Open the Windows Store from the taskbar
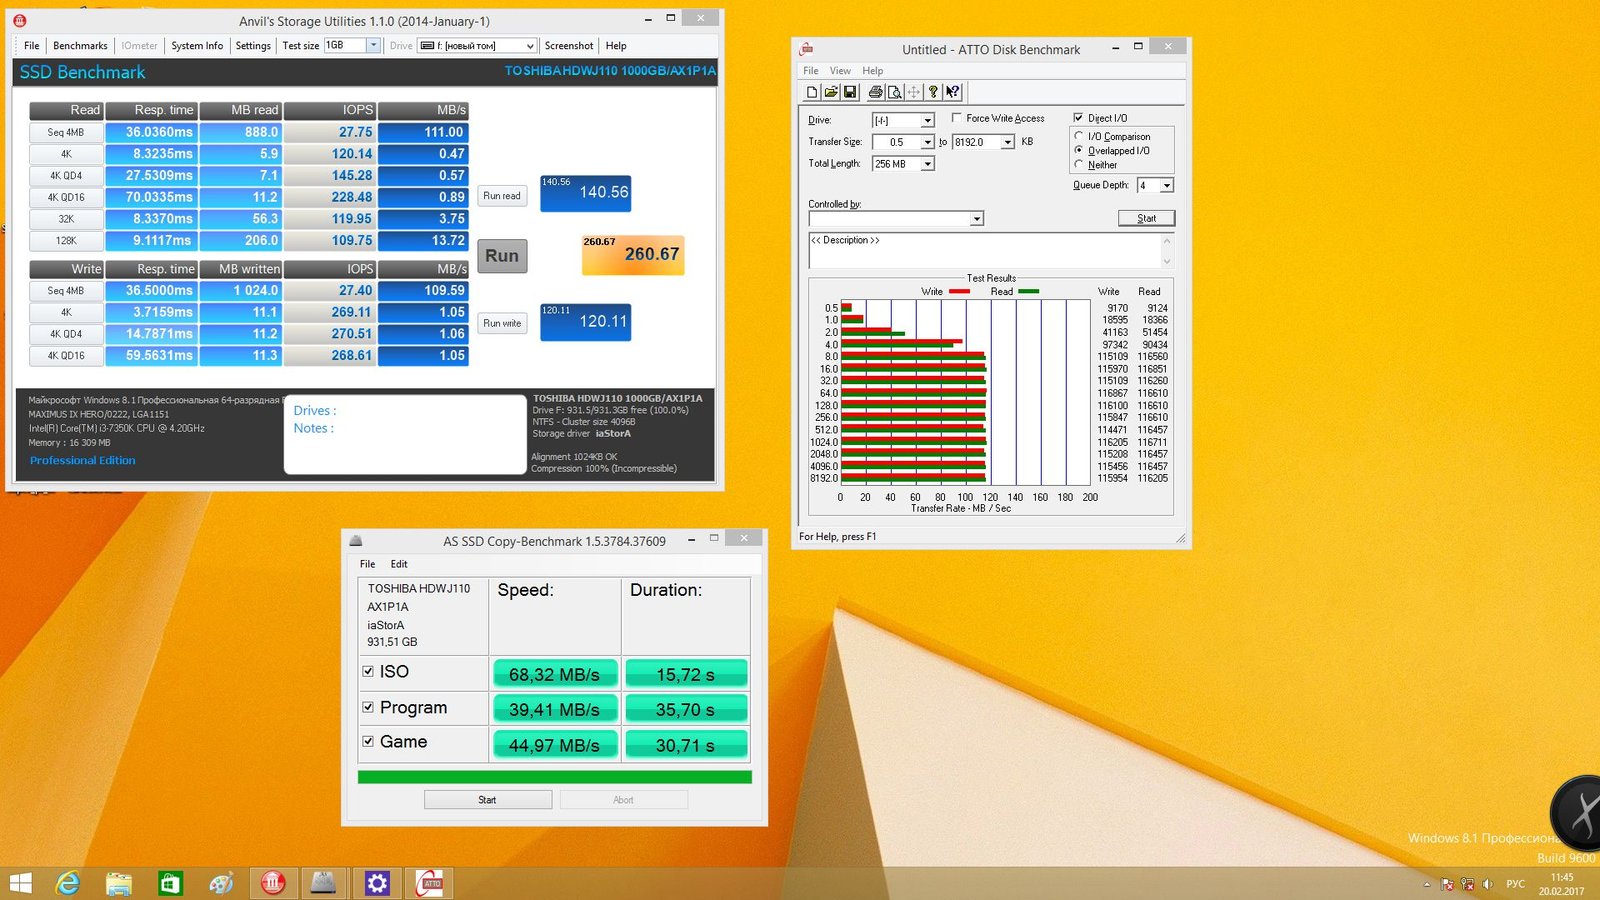The width and height of the screenshot is (1600, 900). point(170,883)
